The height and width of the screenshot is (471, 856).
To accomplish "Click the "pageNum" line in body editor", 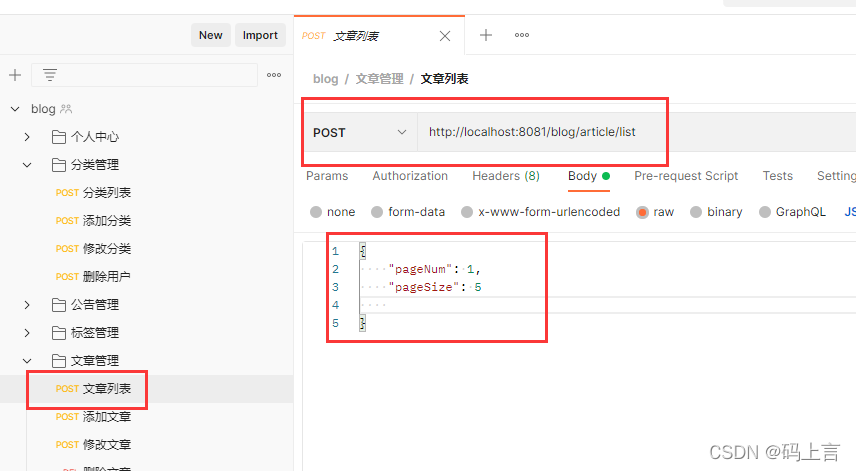I will [x=434, y=269].
